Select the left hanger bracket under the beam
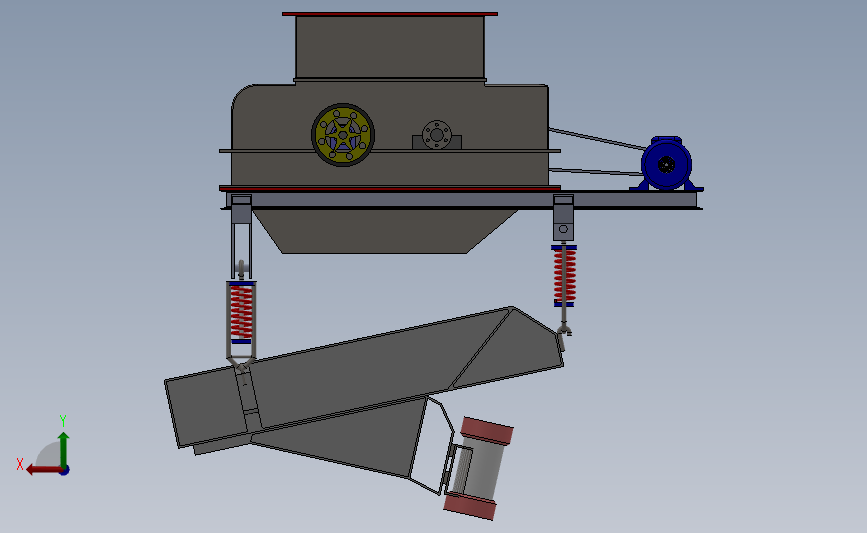The width and height of the screenshot is (867, 533). 241,238
